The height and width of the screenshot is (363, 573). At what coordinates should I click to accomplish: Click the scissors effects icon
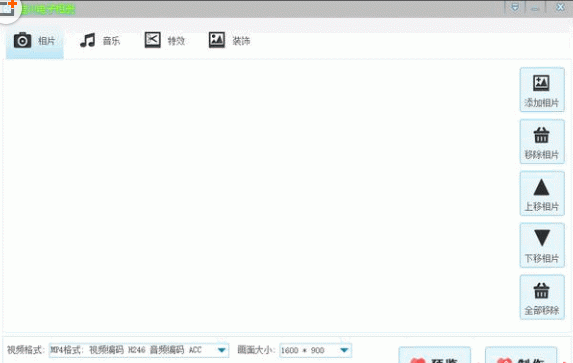click(152, 40)
